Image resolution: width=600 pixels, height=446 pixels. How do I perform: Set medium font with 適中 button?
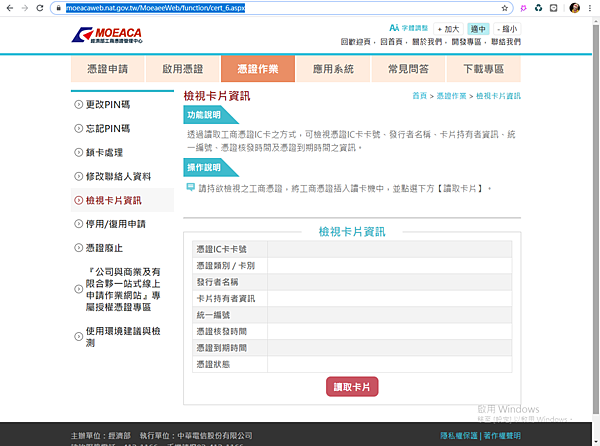478,29
